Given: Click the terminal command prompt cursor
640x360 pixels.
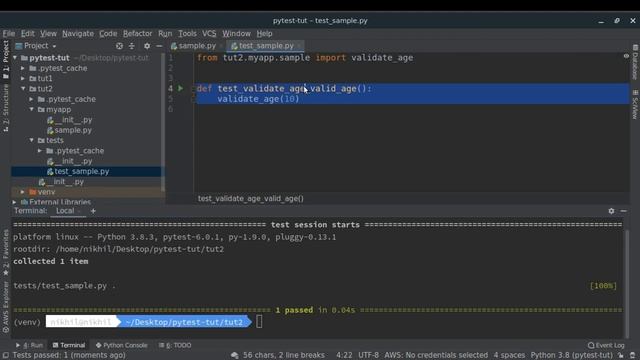Looking at the screenshot, I should [259, 322].
